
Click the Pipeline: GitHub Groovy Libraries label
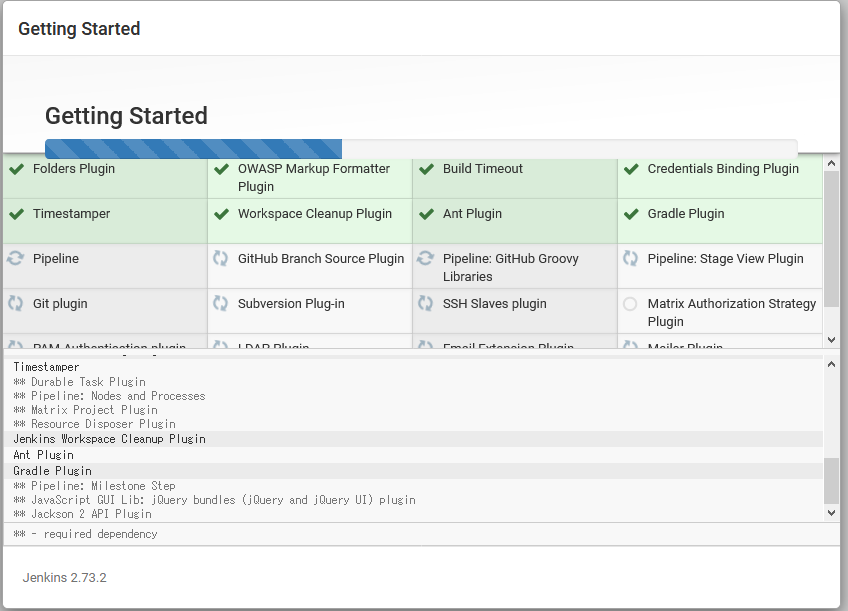coord(511,268)
